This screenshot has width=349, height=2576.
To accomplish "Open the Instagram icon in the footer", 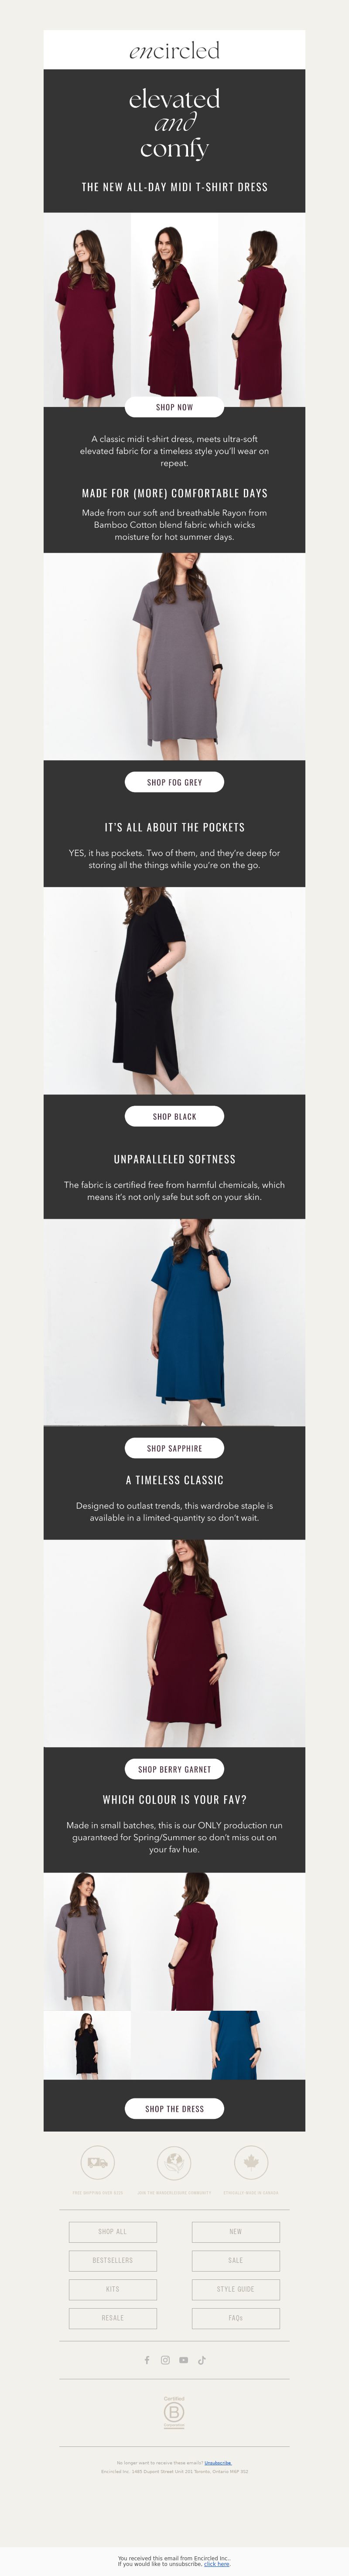I will click(165, 2360).
